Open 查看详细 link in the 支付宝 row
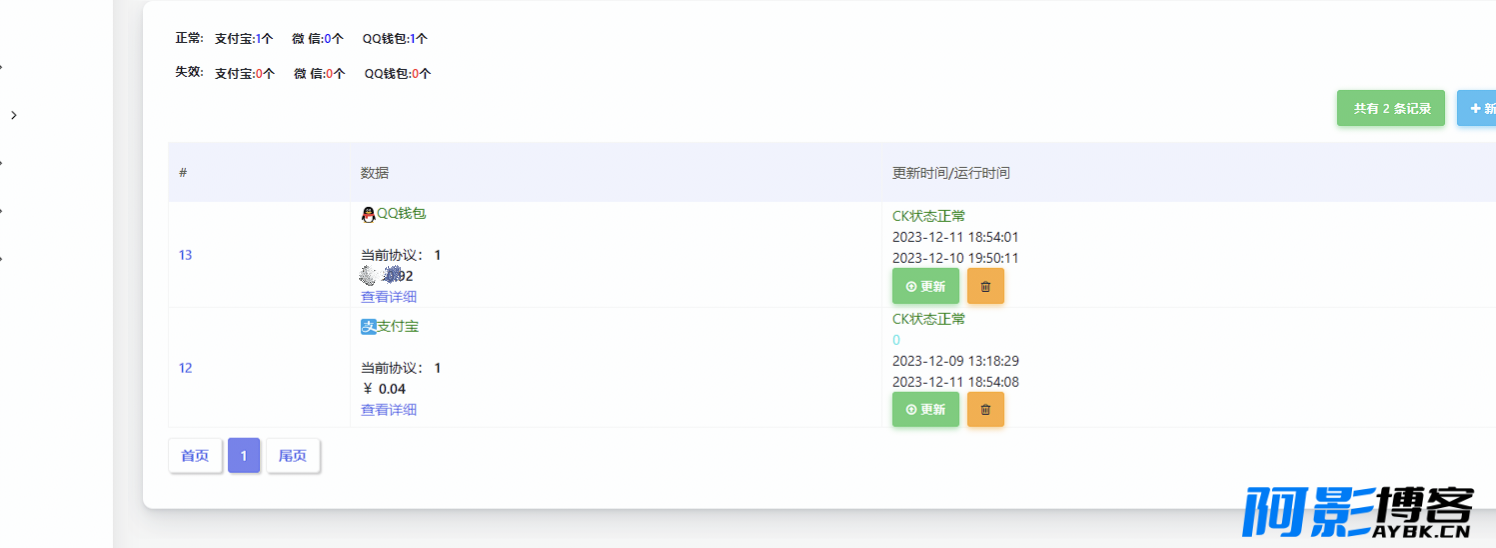 tap(389, 410)
